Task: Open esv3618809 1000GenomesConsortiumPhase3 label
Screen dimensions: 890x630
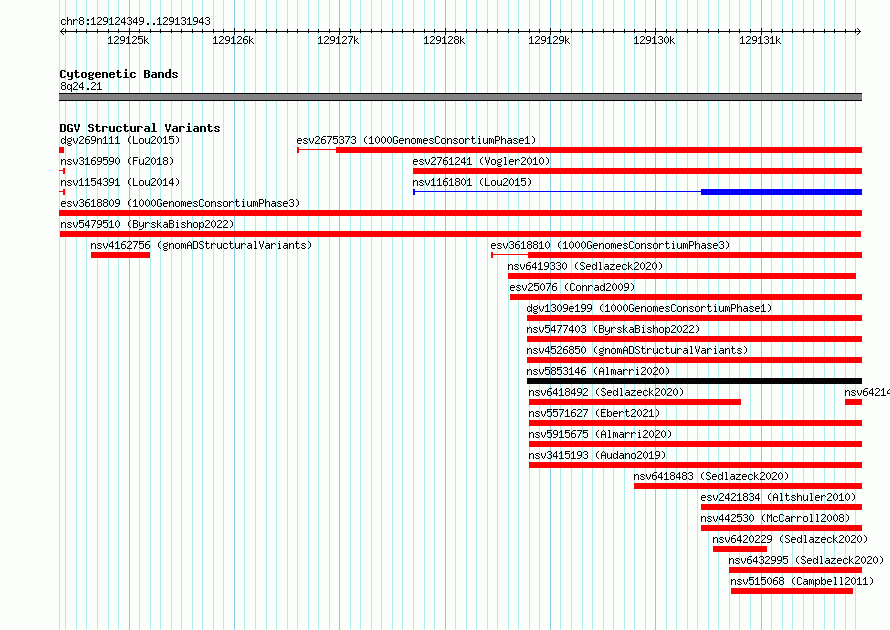Action: (x=180, y=203)
